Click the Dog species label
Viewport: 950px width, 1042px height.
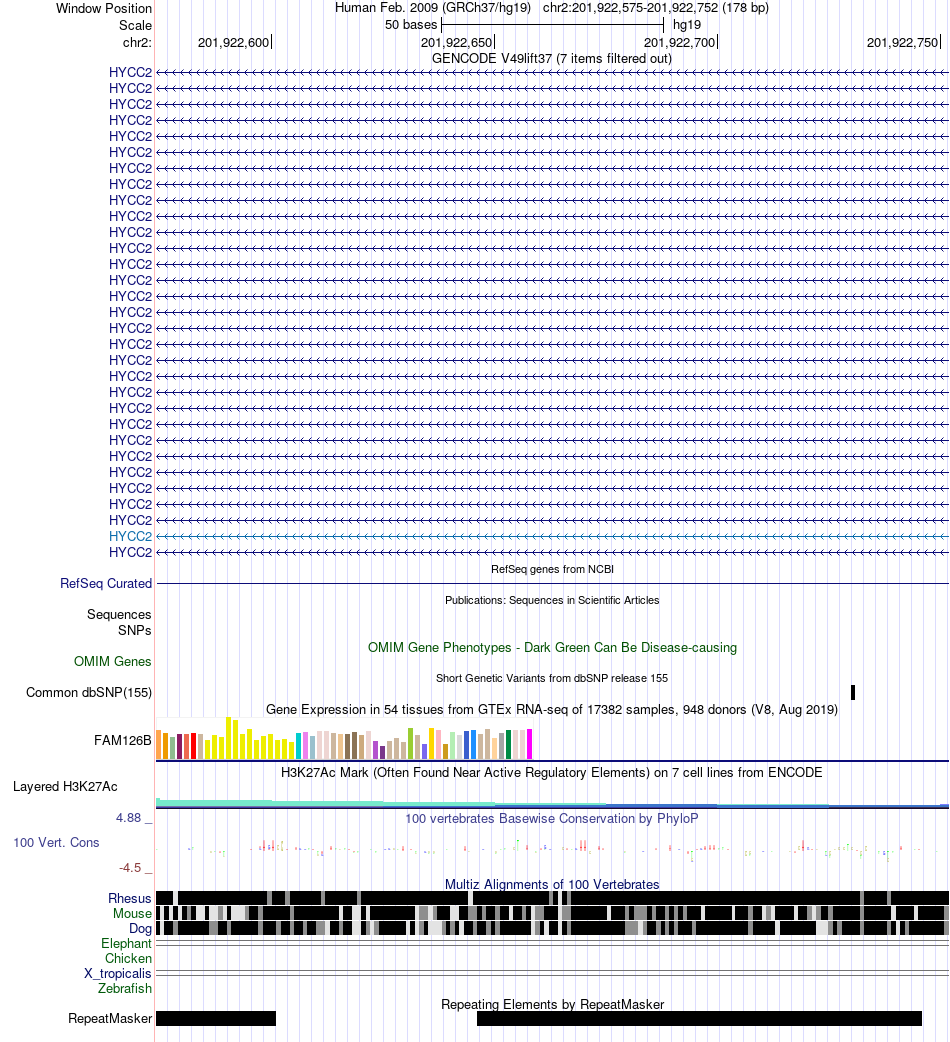click(x=140, y=929)
